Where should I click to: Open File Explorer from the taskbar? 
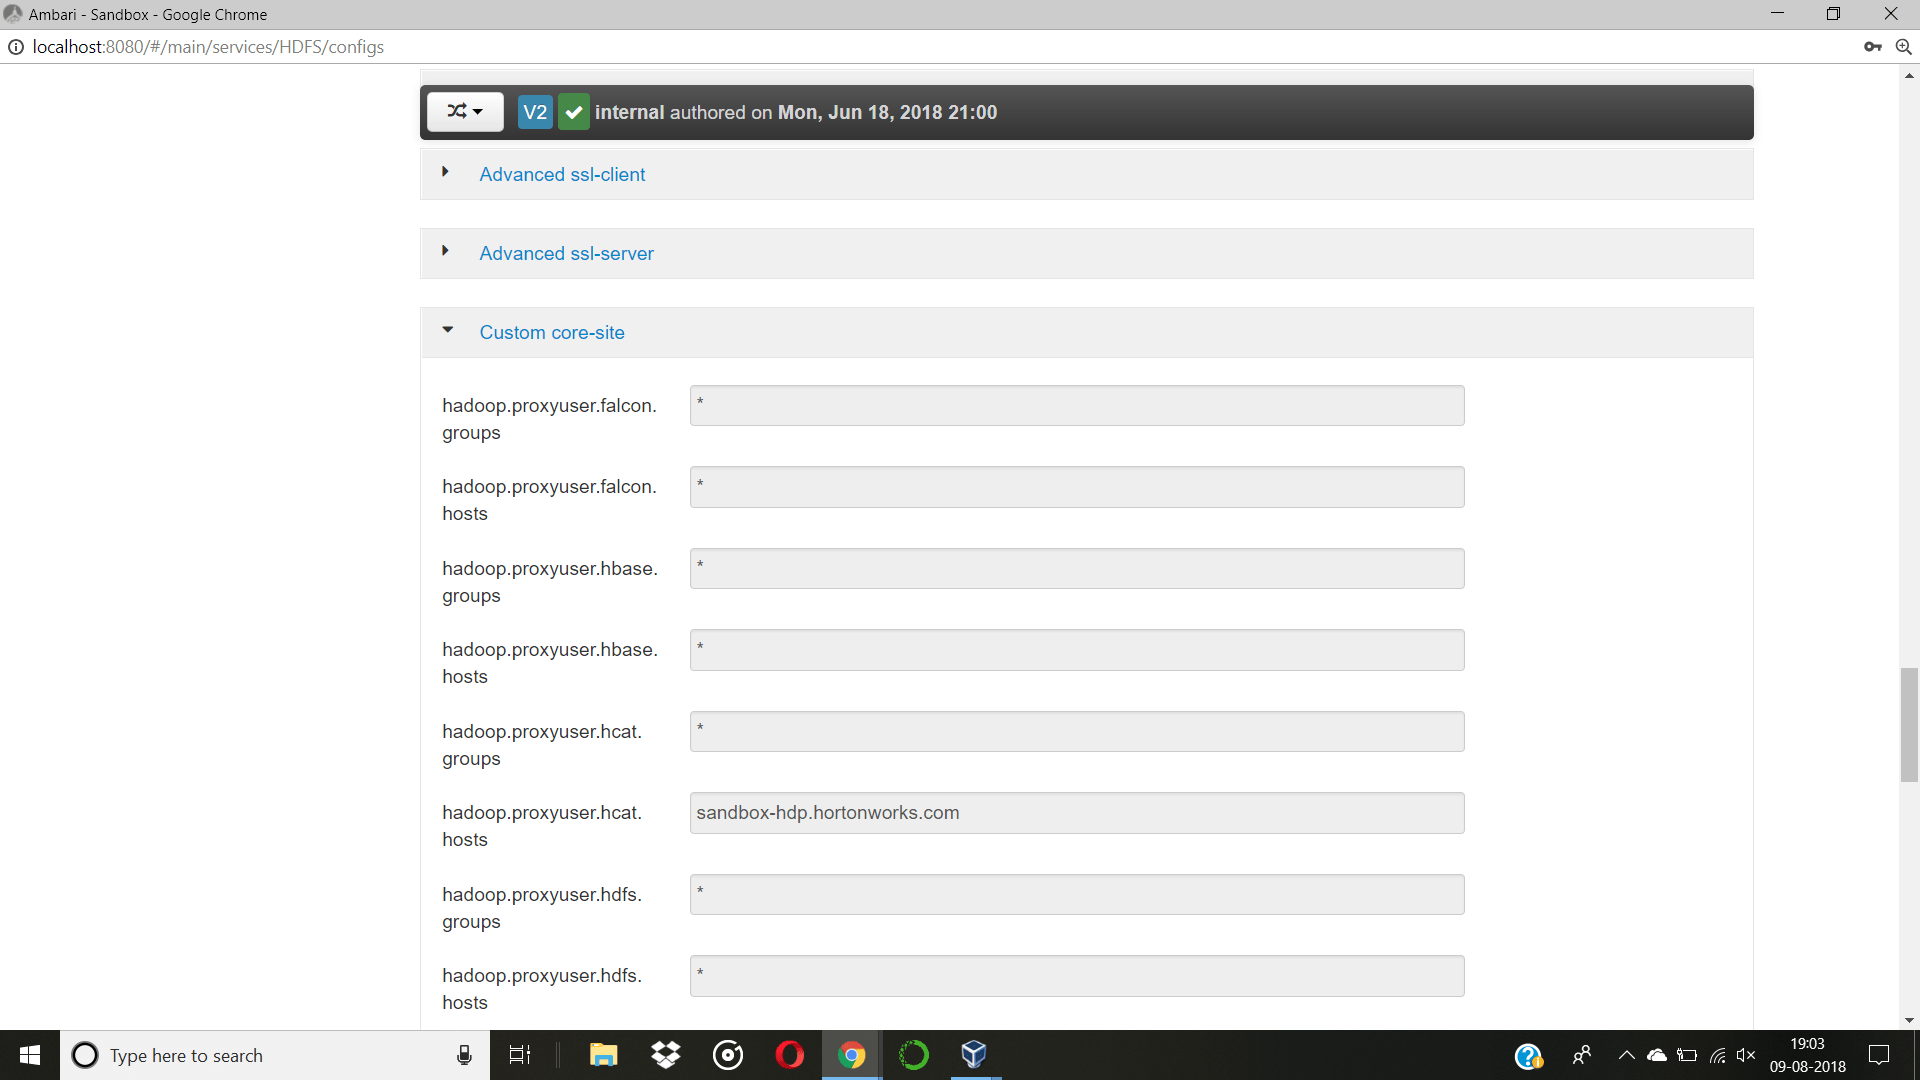click(x=603, y=1055)
